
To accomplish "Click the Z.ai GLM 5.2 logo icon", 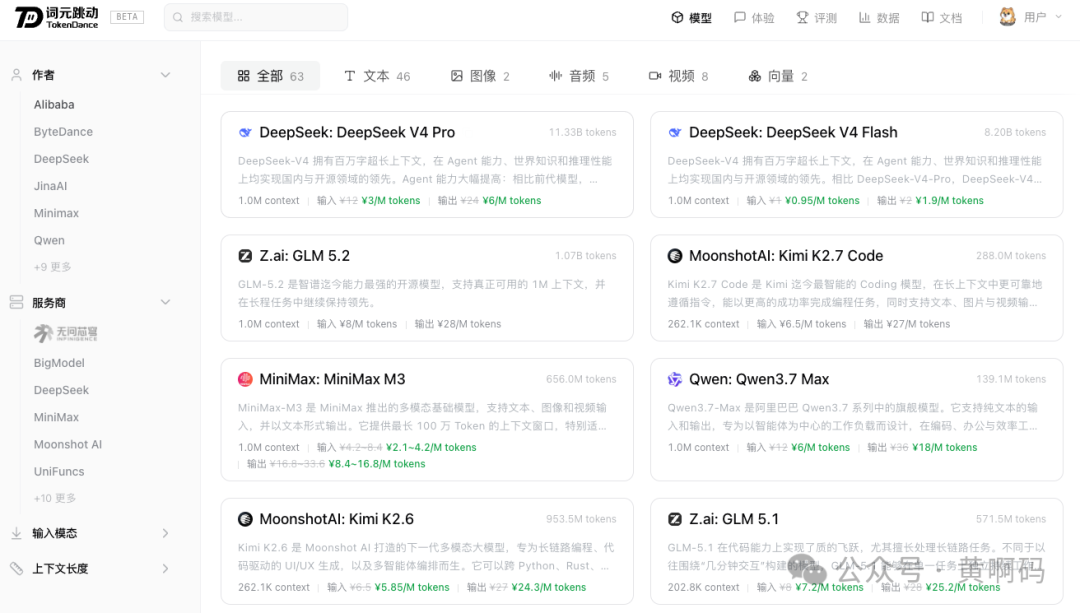I will coord(245,256).
